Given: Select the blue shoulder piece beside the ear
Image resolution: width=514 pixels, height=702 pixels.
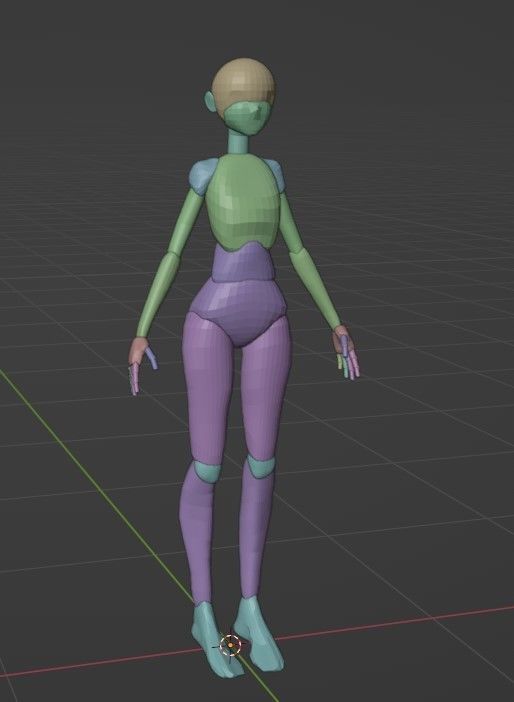Looking at the screenshot, I should 202,177.
